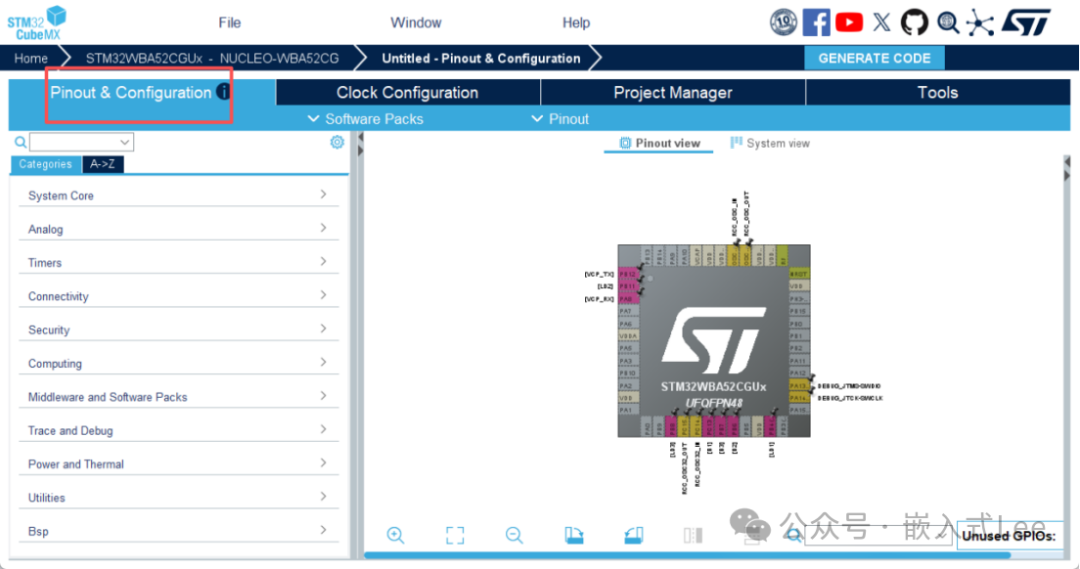Expand the Utilities category
The height and width of the screenshot is (569, 1080).
(178, 498)
